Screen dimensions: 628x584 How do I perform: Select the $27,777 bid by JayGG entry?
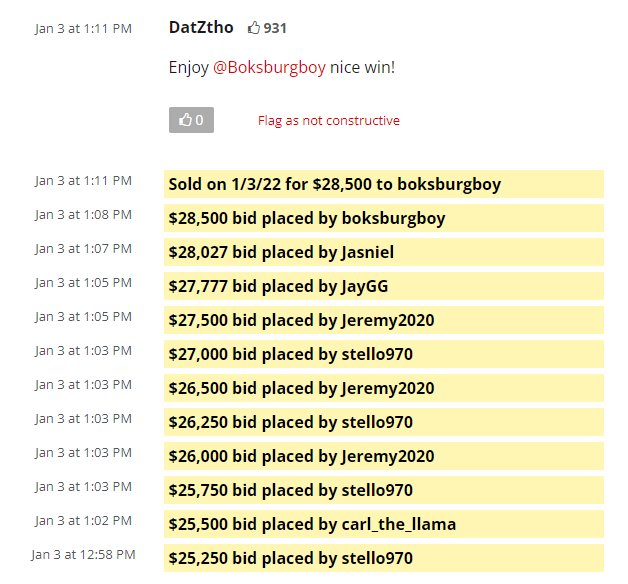click(x=384, y=286)
